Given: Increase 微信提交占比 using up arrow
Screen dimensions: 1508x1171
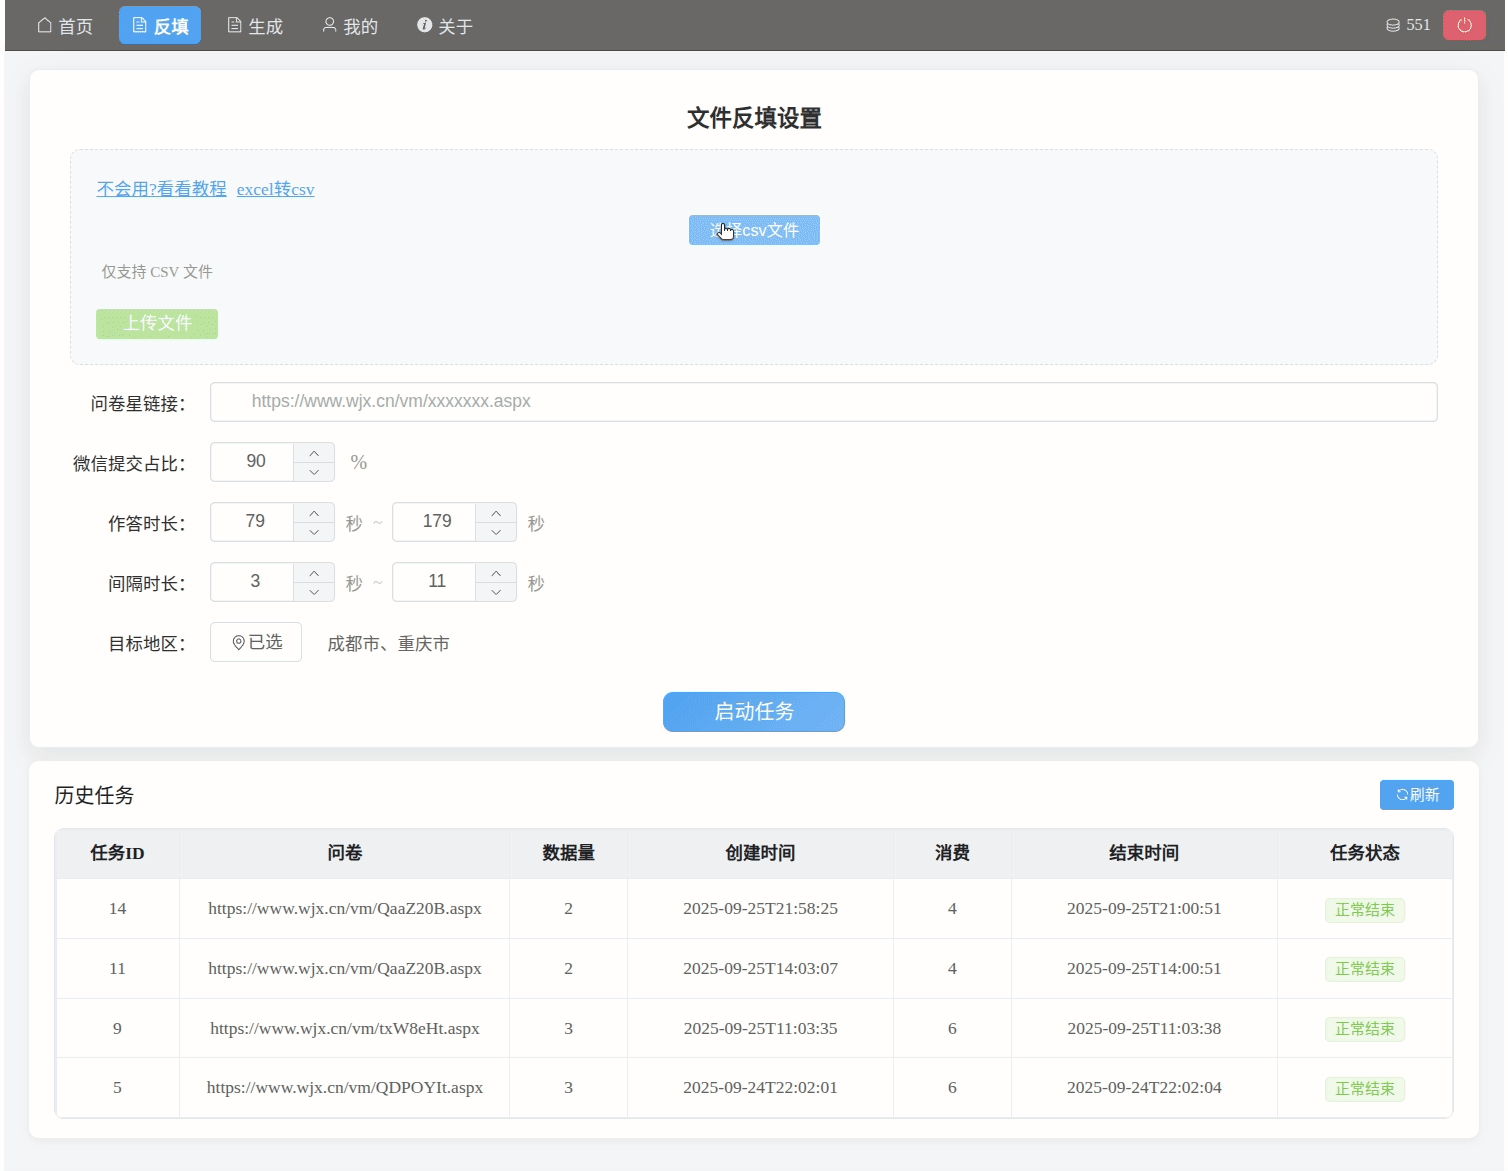Looking at the screenshot, I should click(x=313, y=452).
